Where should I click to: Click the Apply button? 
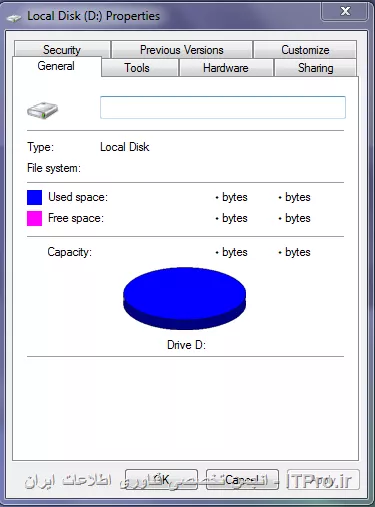323,480
